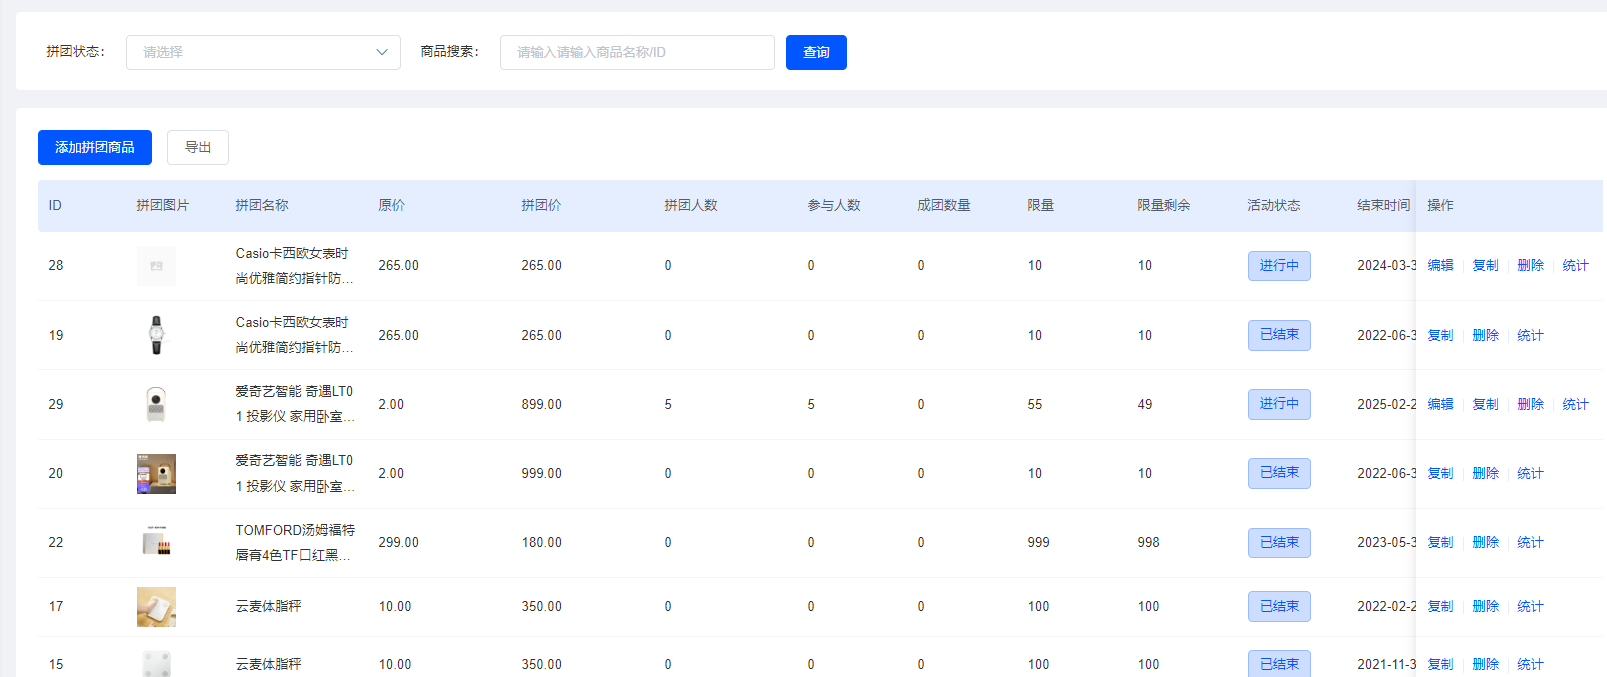The height and width of the screenshot is (677, 1607).
Task: Open the 拼团状态 dropdown selector
Action: [263, 52]
